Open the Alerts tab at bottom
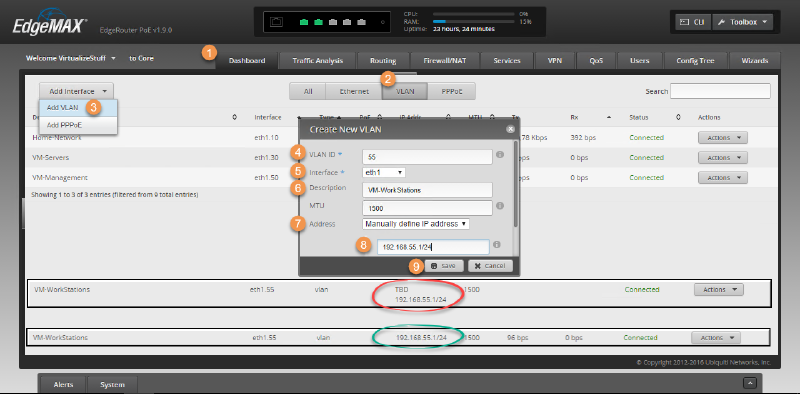The width and height of the screenshot is (800, 394). pos(63,384)
